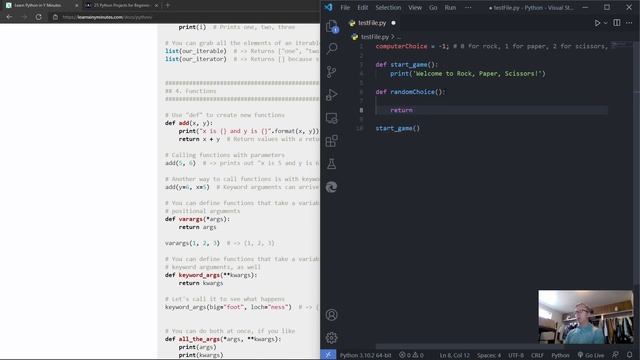Open the Source Control view
The height and width of the screenshot is (360, 640).
(331, 72)
